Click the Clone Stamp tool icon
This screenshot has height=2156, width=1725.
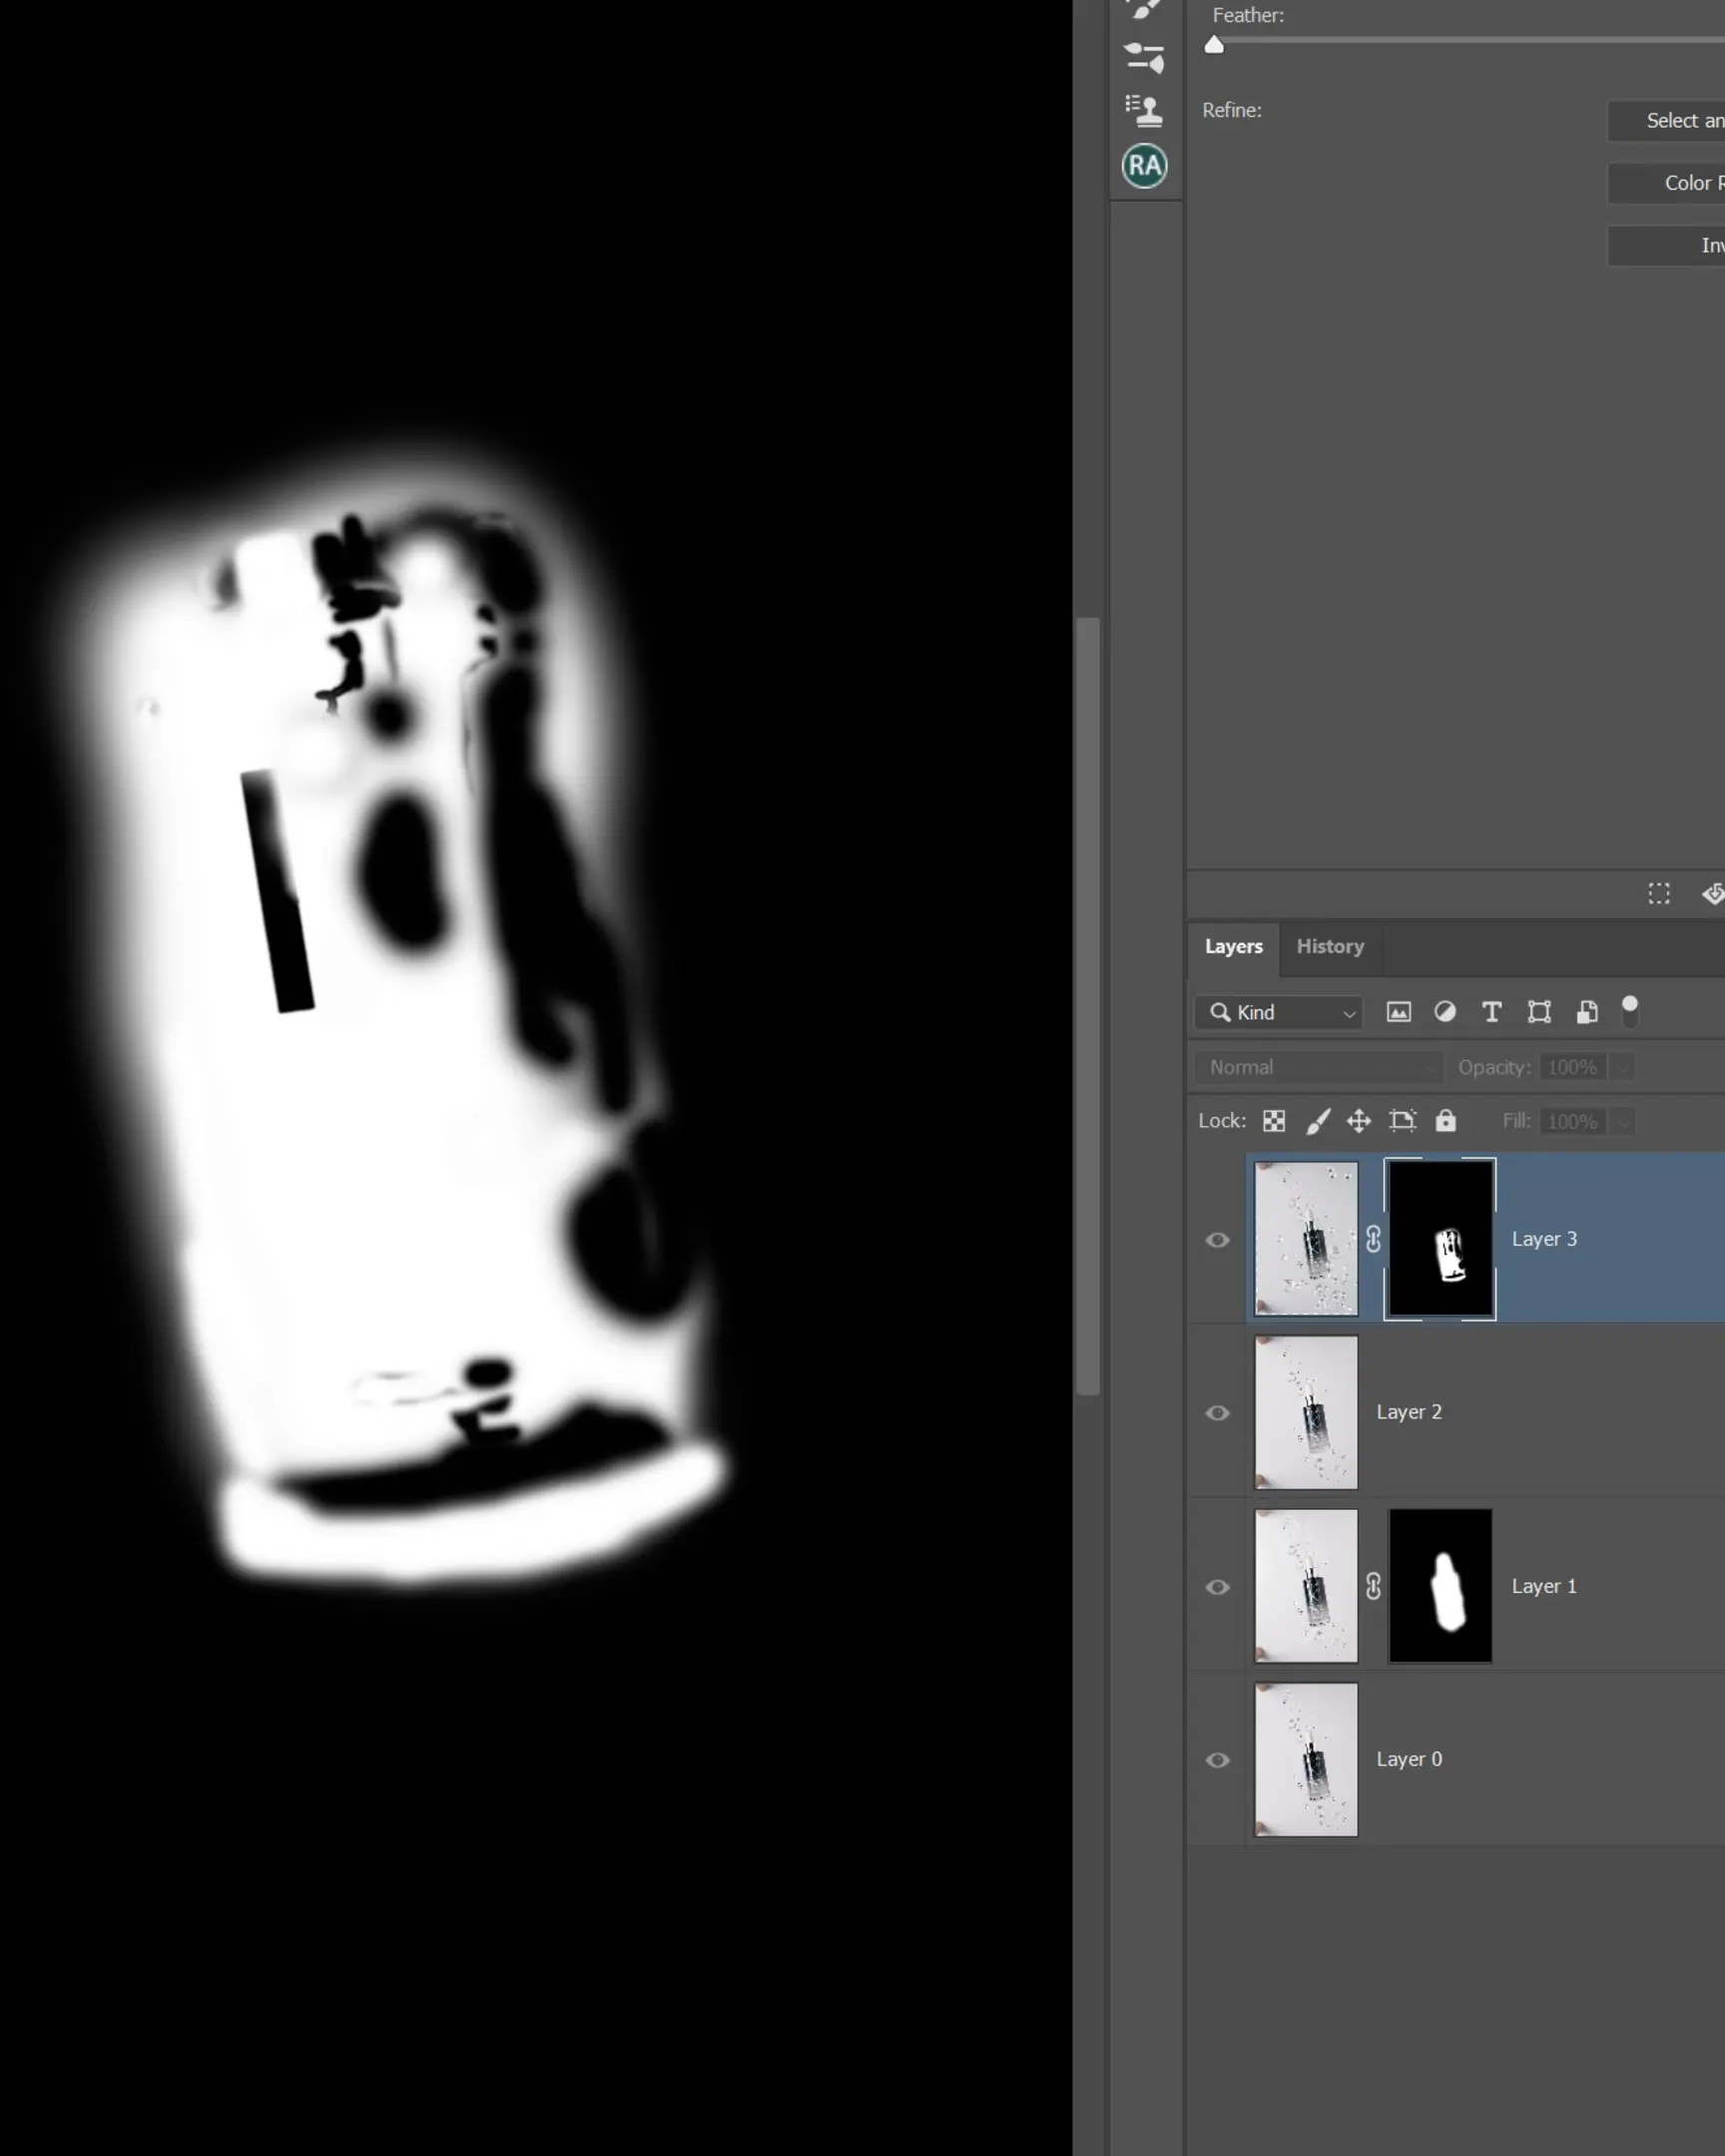click(x=1143, y=111)
